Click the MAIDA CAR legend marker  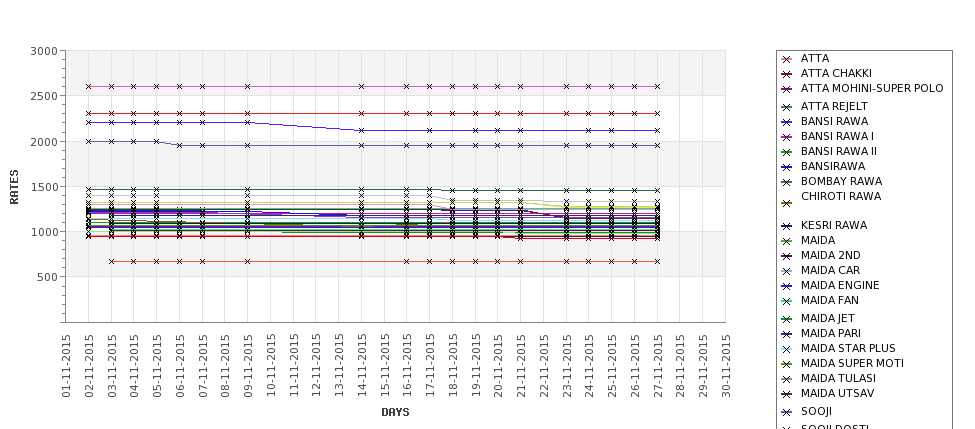(787, 270)
